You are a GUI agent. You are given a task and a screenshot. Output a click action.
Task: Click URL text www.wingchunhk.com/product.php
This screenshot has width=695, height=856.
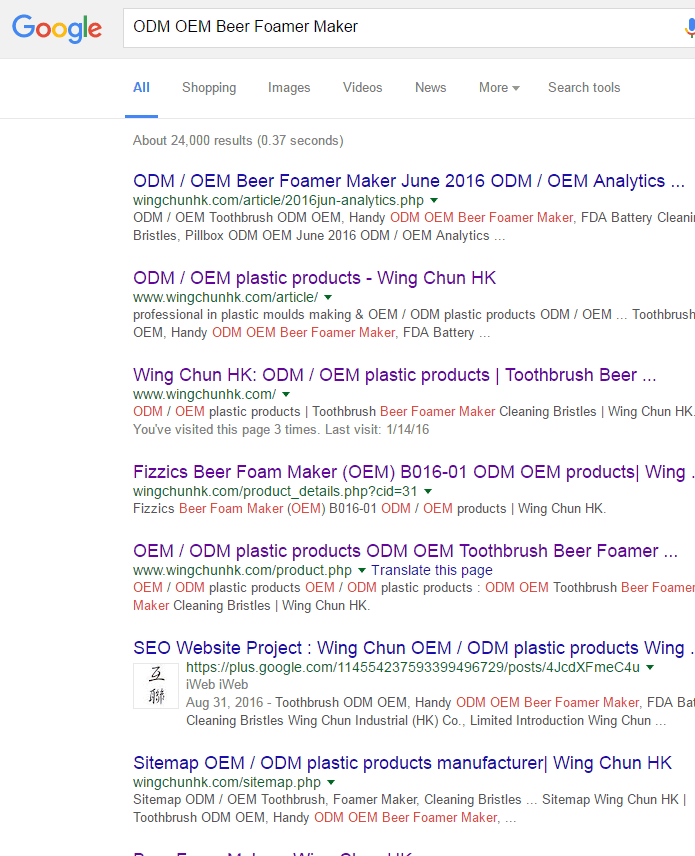[242, 570]
